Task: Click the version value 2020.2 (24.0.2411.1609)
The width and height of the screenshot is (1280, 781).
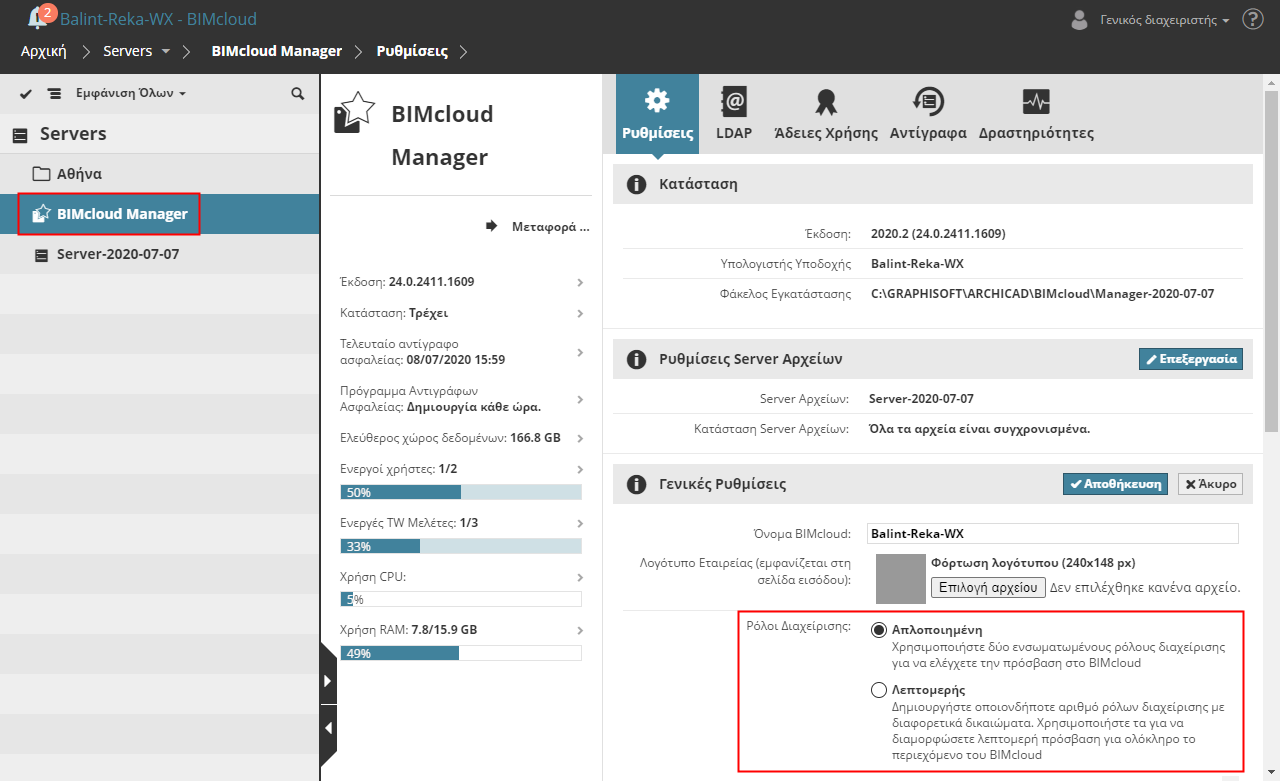Action: pos(938,234)
